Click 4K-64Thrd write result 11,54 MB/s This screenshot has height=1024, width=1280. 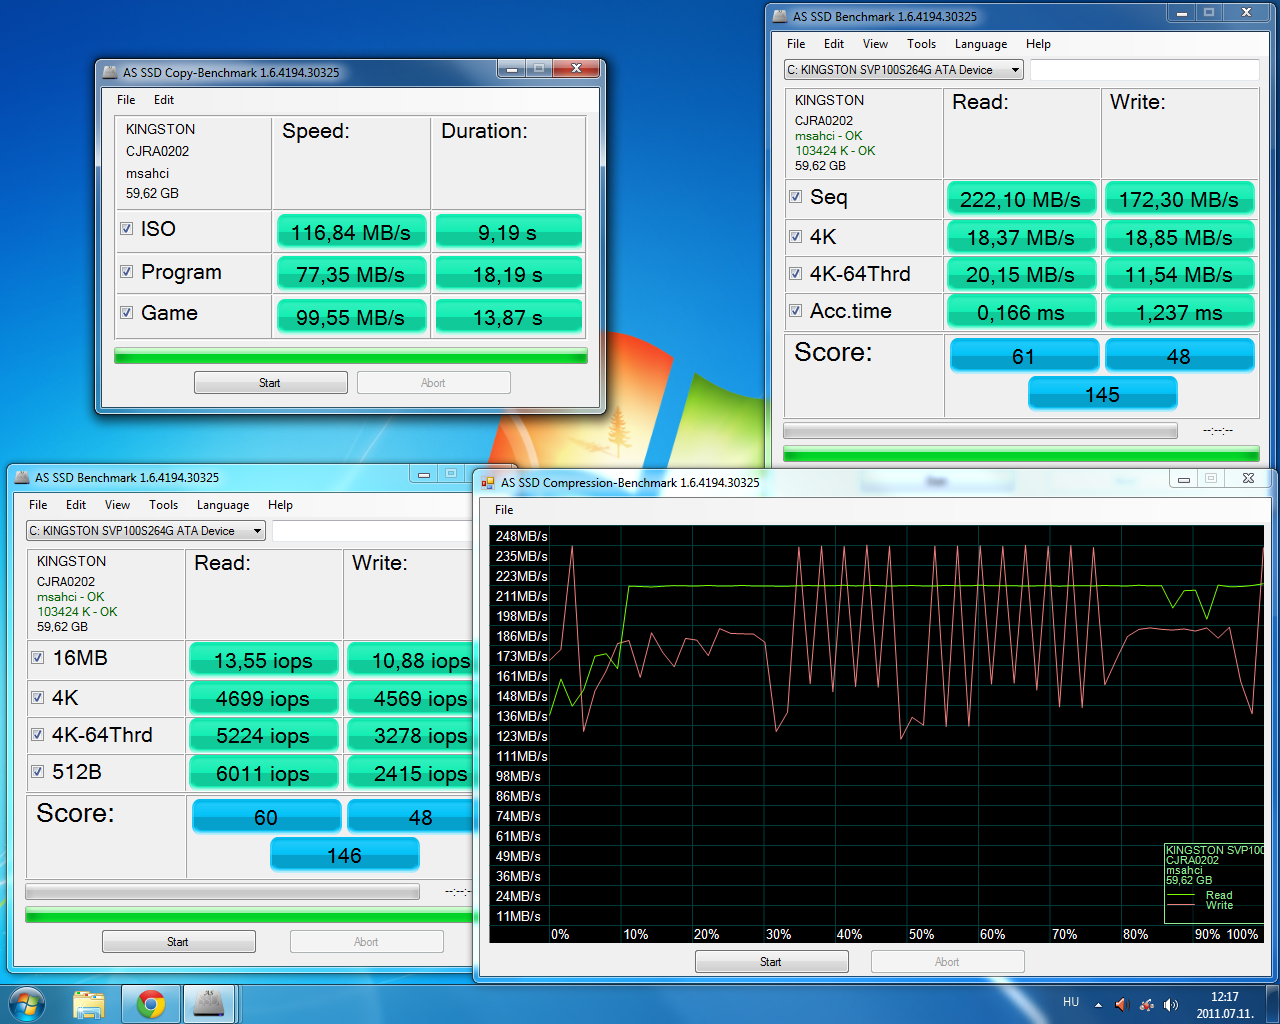1179,274
